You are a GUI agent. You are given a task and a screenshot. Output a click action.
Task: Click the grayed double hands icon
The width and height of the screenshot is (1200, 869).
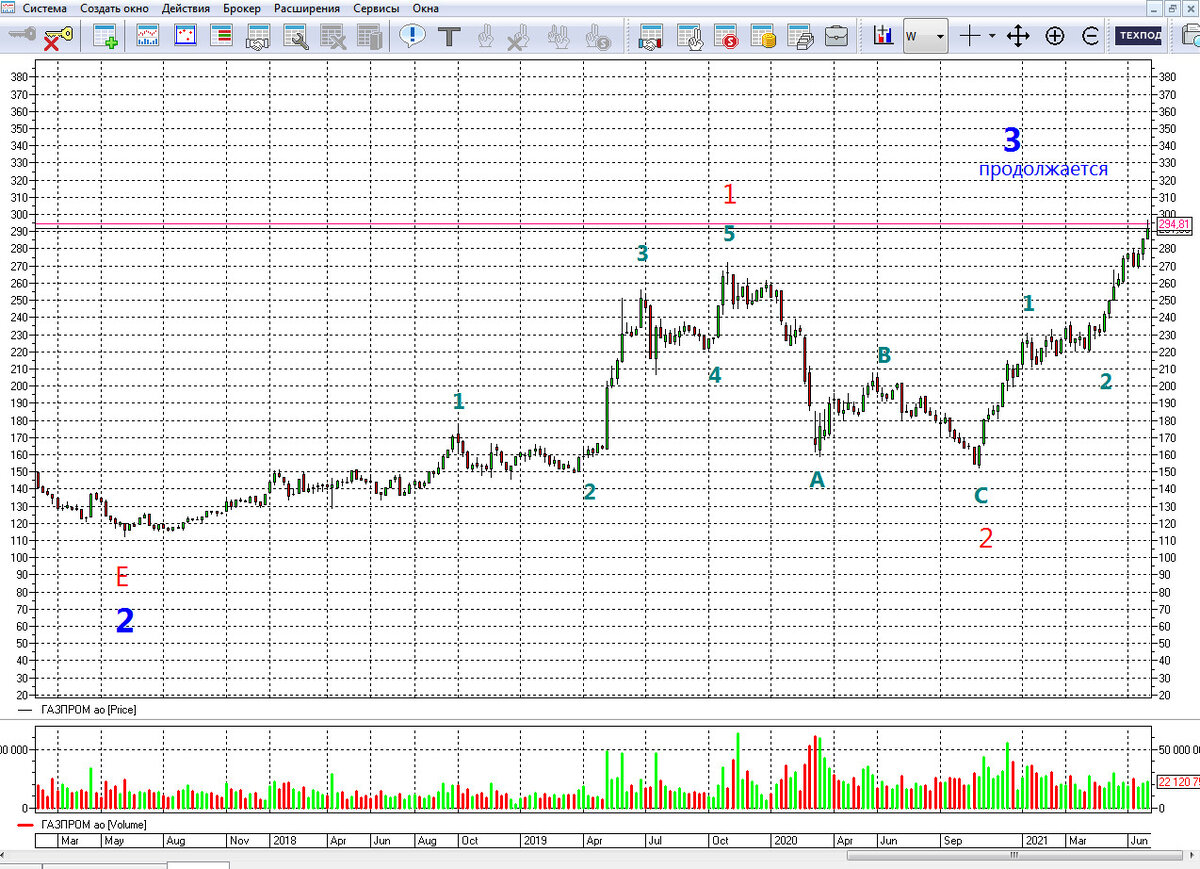559,38
